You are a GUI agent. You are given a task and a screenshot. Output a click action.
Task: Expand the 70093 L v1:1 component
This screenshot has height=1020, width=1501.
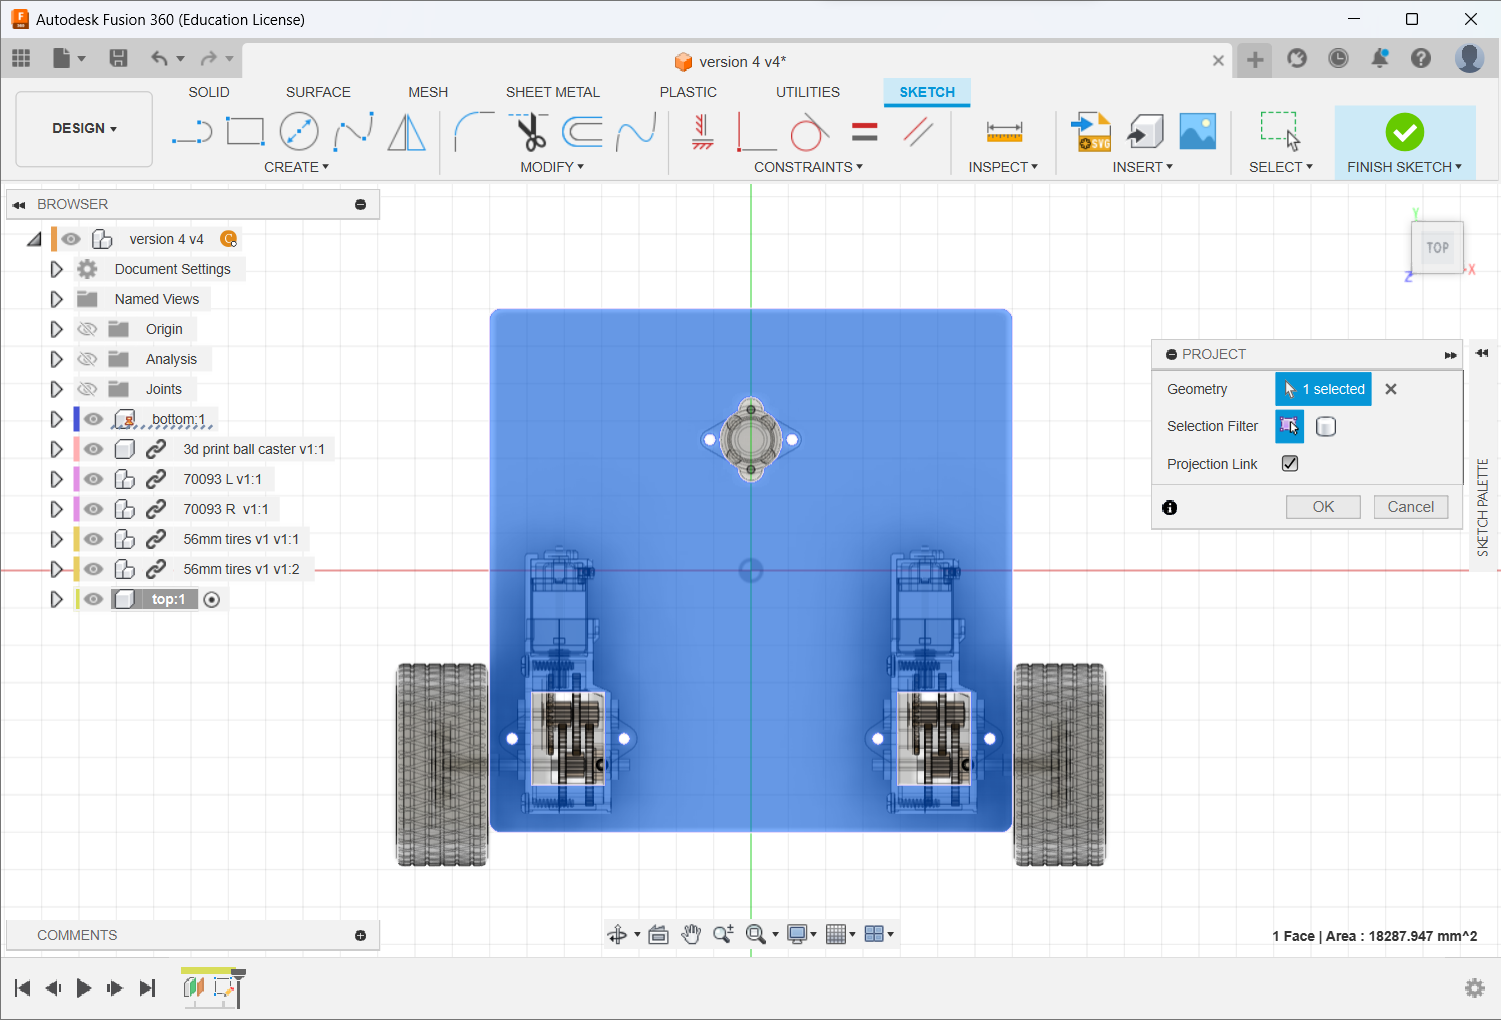[56, 479]
